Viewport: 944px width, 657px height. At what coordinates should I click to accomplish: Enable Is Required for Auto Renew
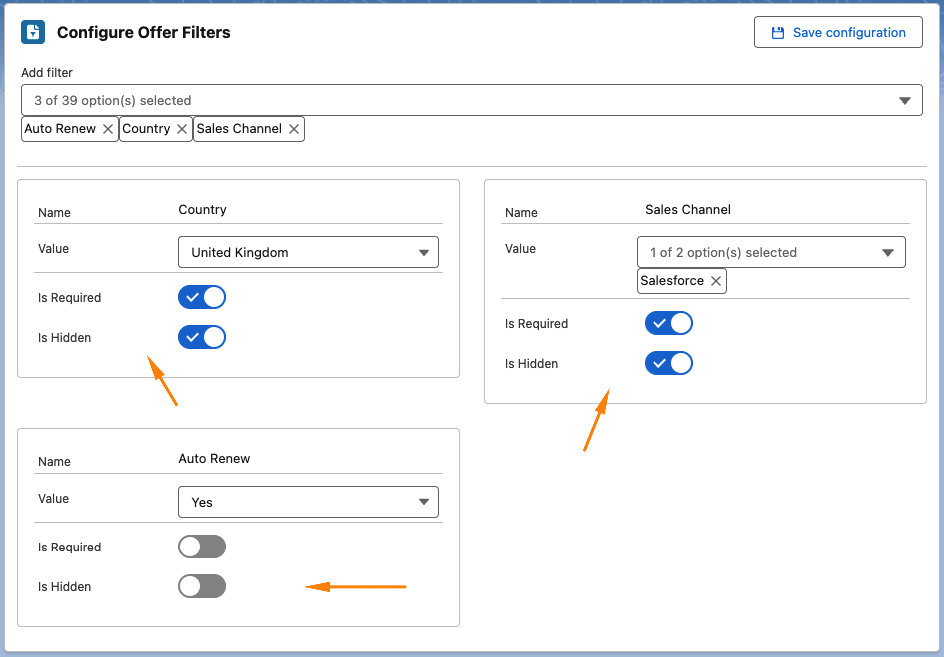pyautogui.click(x=202, y=547)
